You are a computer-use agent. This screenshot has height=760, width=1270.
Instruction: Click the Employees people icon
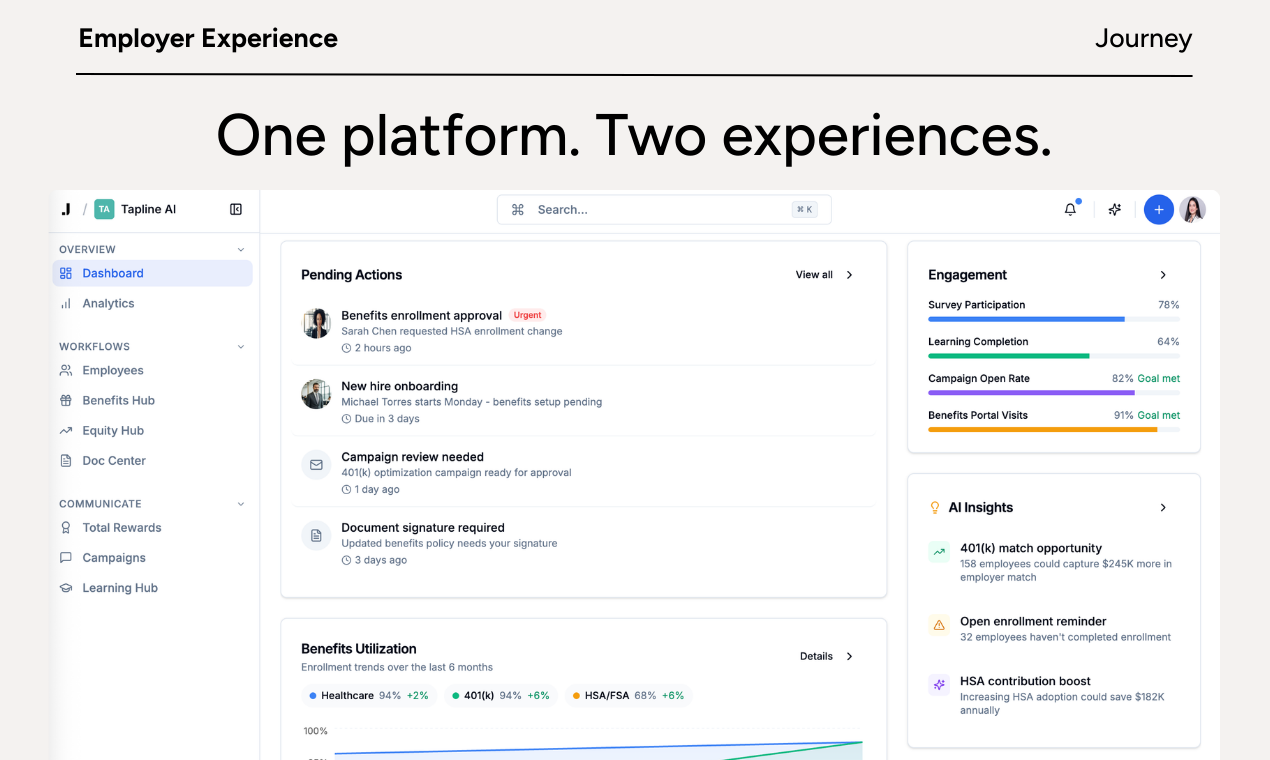click(66, 370)
